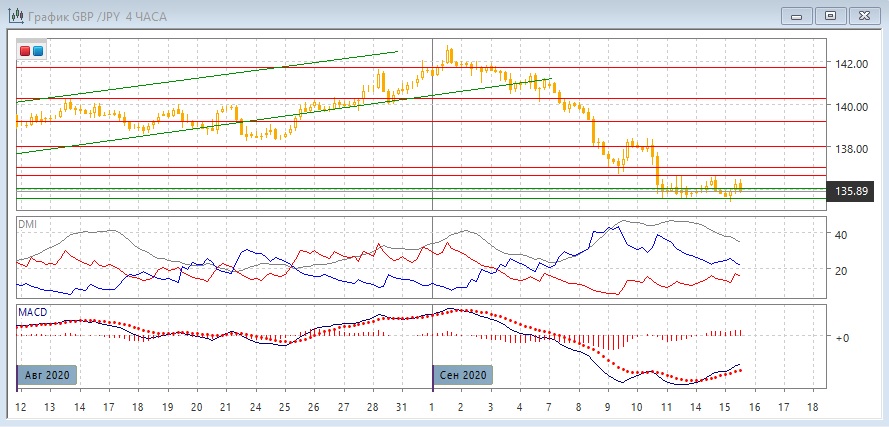Select the DMI indicator label
This screenshot has width=889, height=427.
pyautogui.click(x=27, y=224)
